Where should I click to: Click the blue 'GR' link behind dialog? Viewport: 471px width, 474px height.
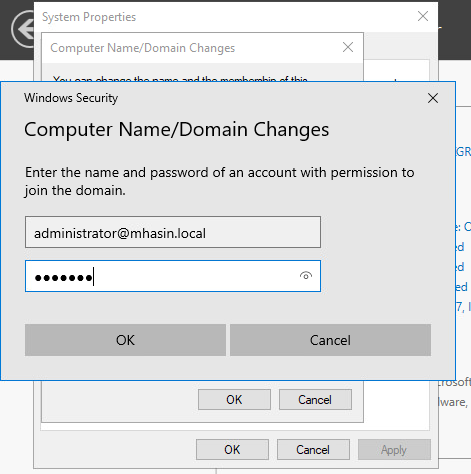pyautogui.click(x=463, y=152)
